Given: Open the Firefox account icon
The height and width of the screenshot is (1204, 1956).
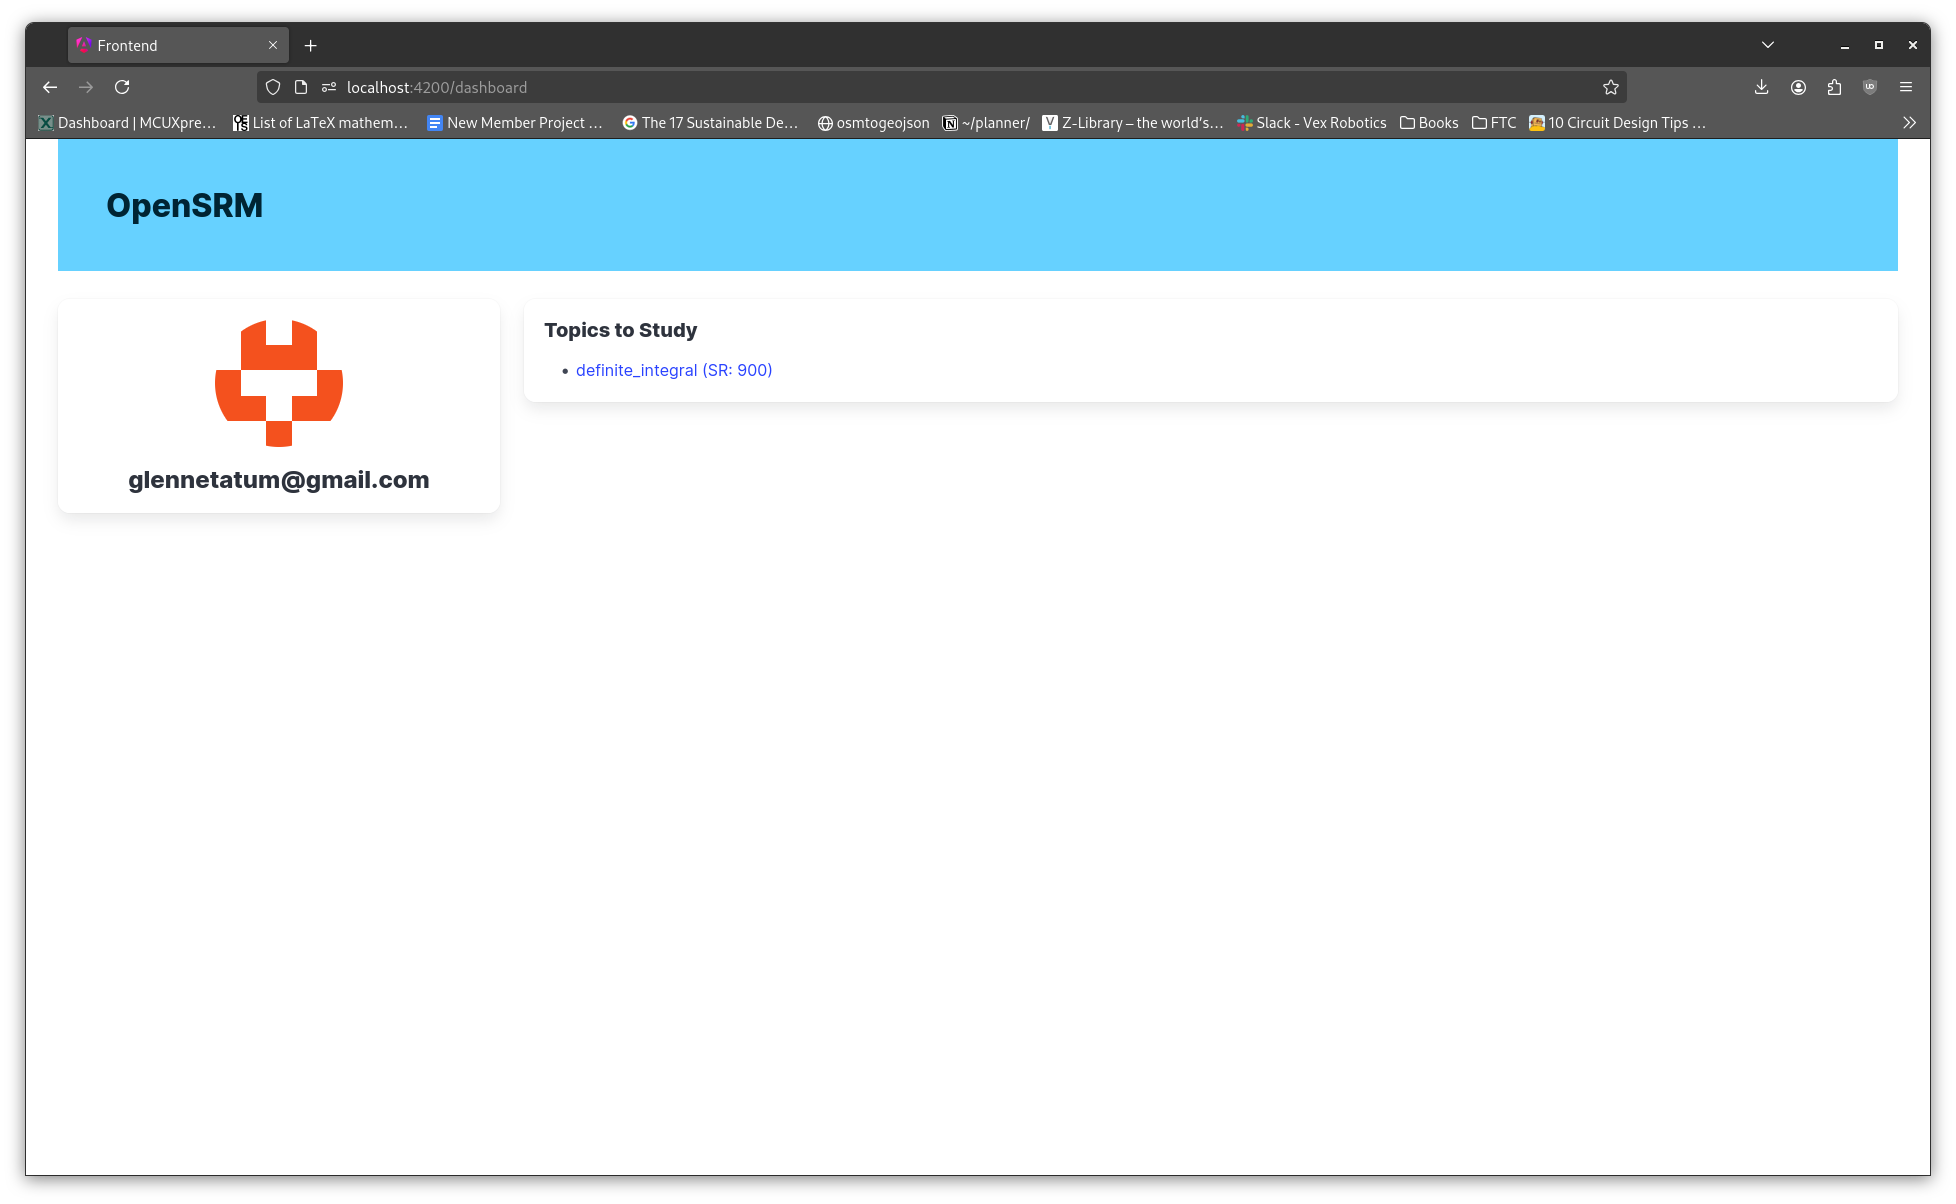Looking at the screenshot, I should [x=1798, y=87].
